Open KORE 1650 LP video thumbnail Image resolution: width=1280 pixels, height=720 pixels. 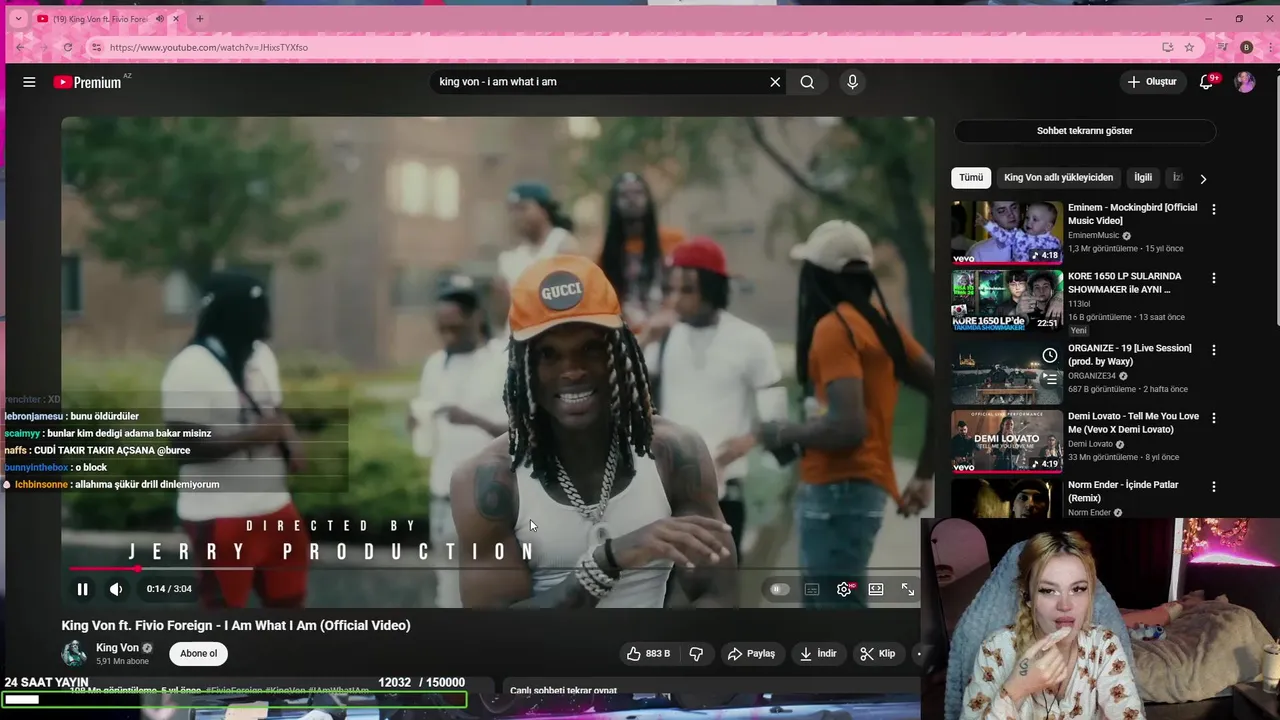tap(1007, 301)
